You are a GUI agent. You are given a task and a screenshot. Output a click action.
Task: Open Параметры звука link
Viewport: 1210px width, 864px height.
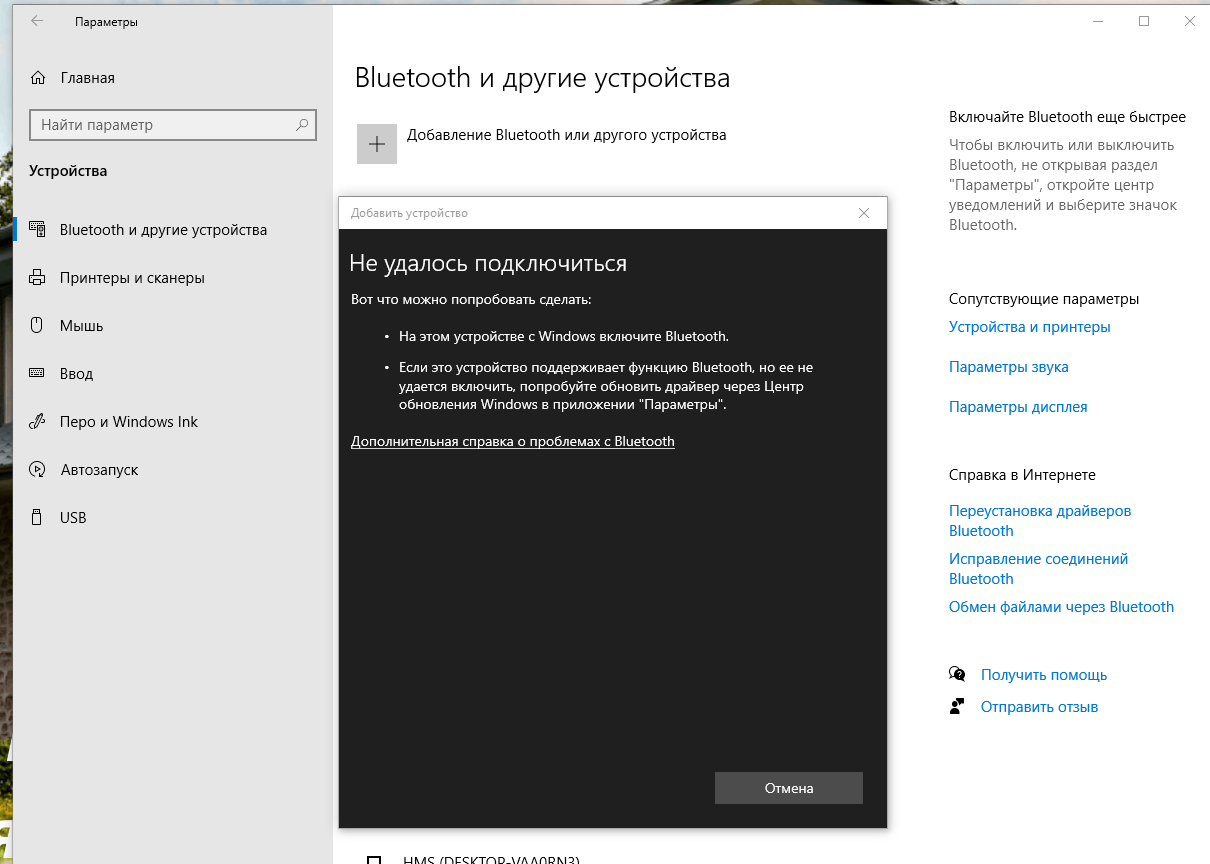pyautogui.click(x=1008, y=367)
